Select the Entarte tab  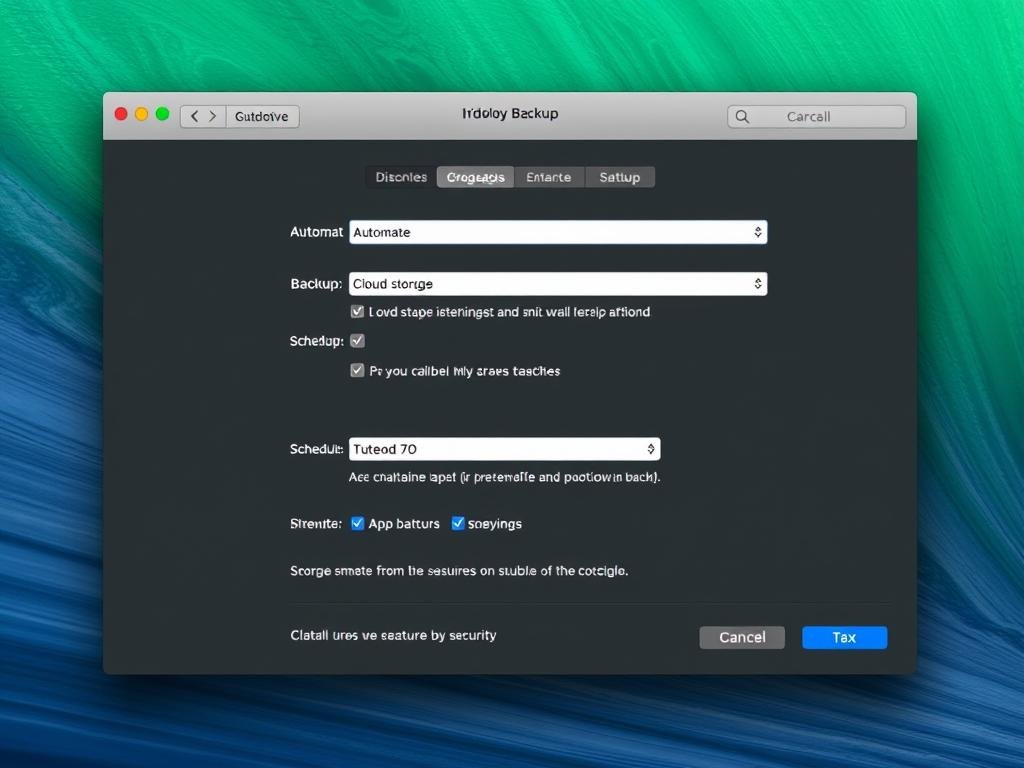click(x=549, y=177)
